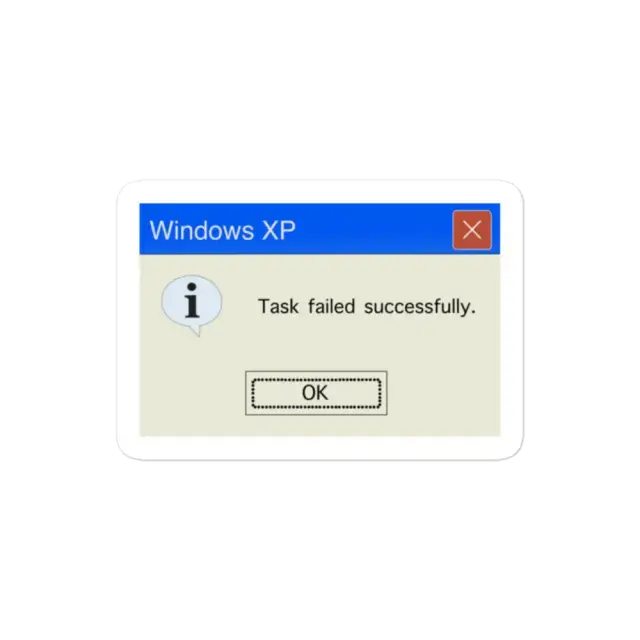Click the blue title bar's empty area
Image resolution: width=640 pixels, height=640 pixels.
point(373,229)
